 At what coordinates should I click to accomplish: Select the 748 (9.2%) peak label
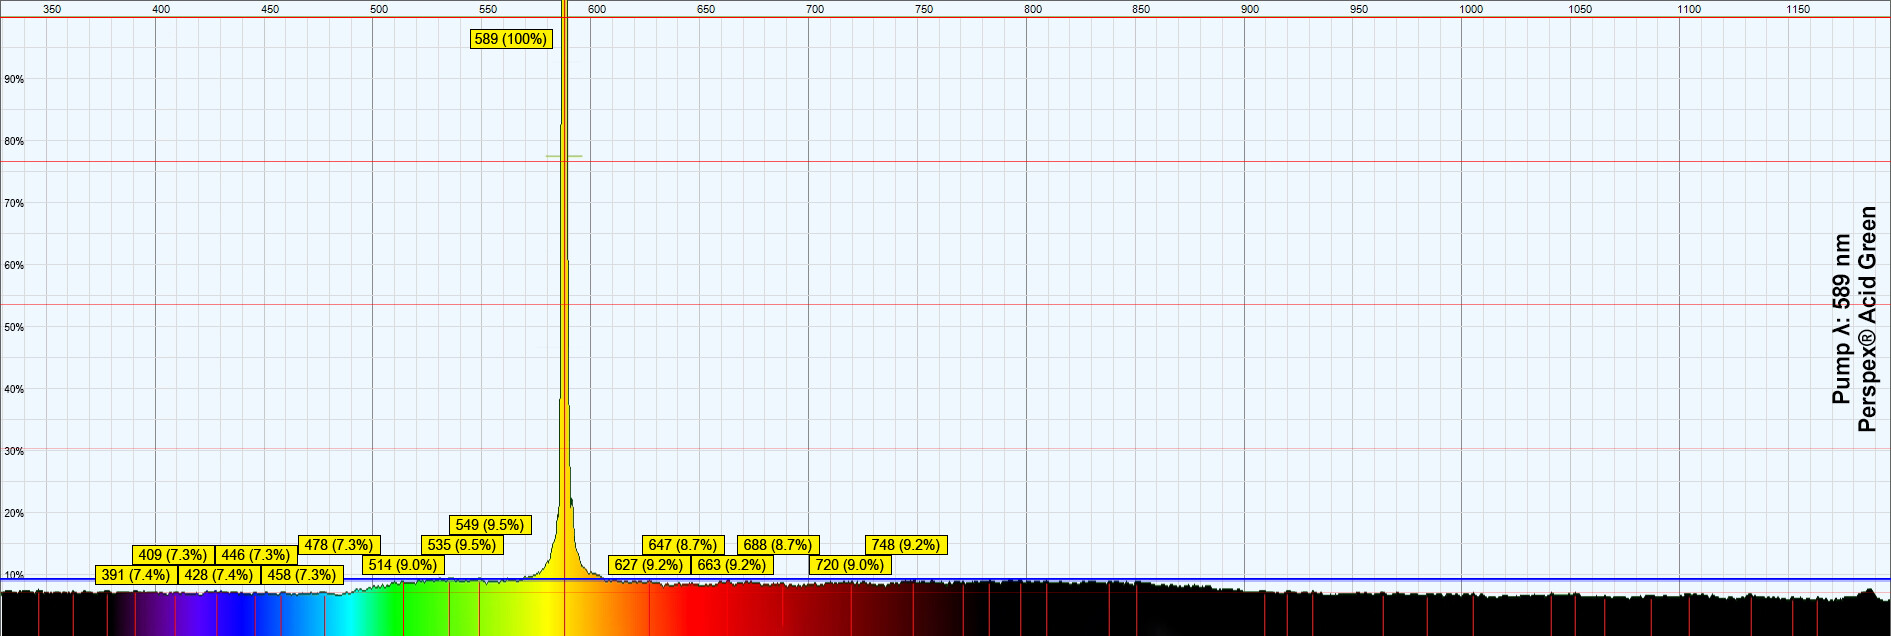click(x=906, y=545)
